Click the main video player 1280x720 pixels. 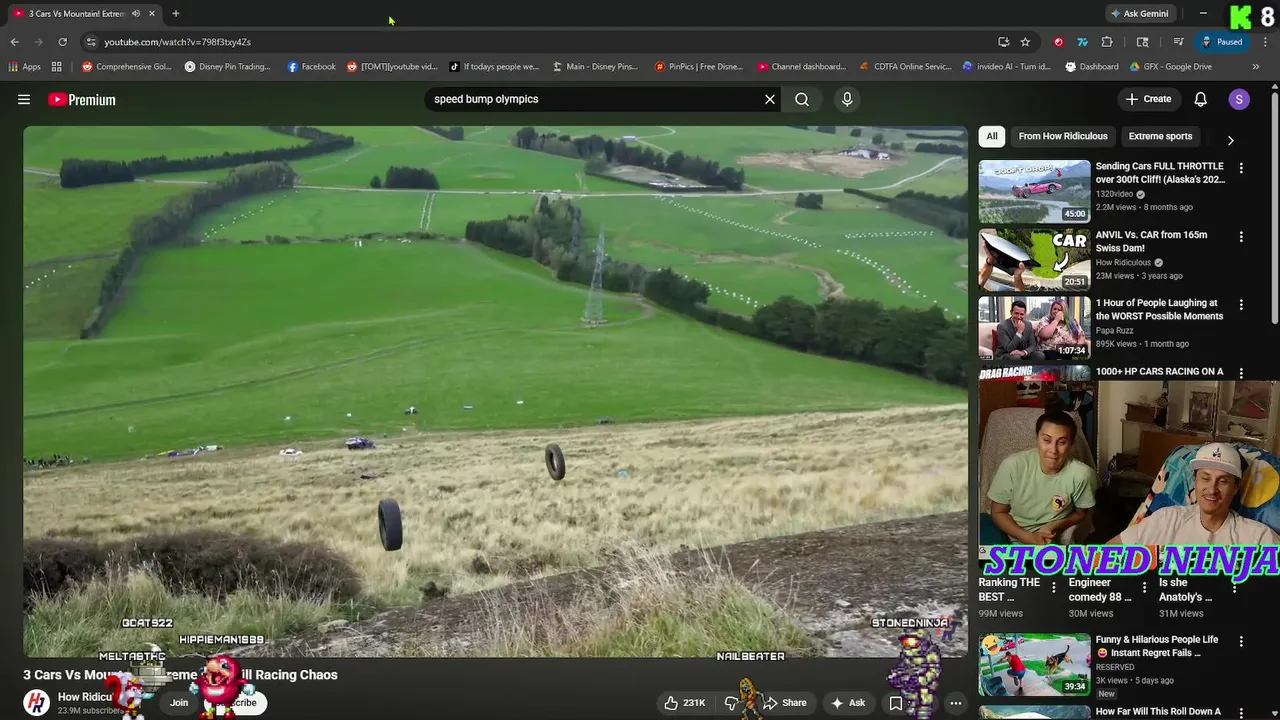(495, 391)
